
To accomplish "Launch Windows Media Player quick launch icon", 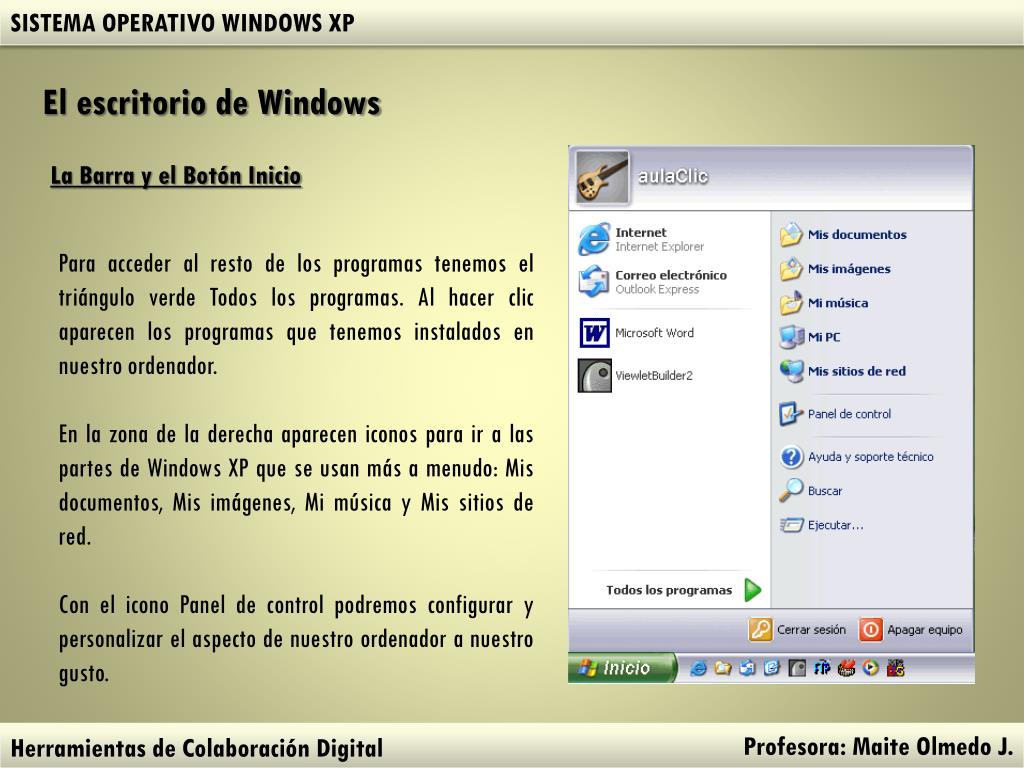I will (x=871, y=668).
